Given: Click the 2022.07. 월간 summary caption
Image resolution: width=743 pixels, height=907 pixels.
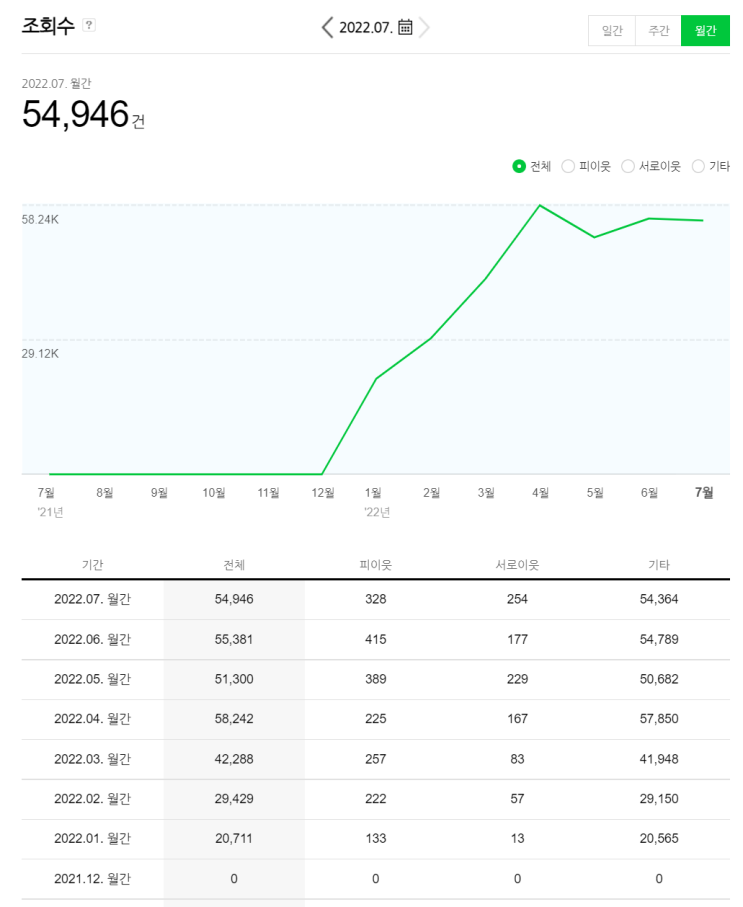Looking at the screenshot, I should click(56, 83).
